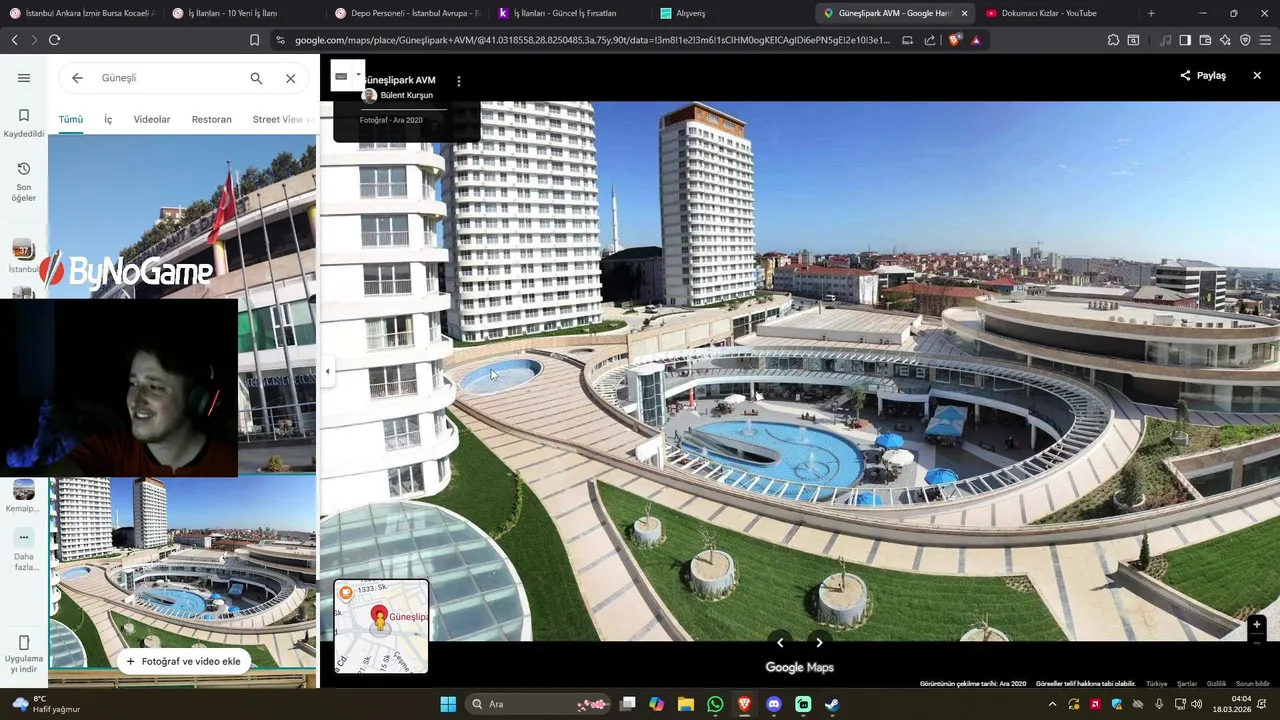Go to previous photo arrow
This screenshot has height=720, width=1280.
[781, 643]
